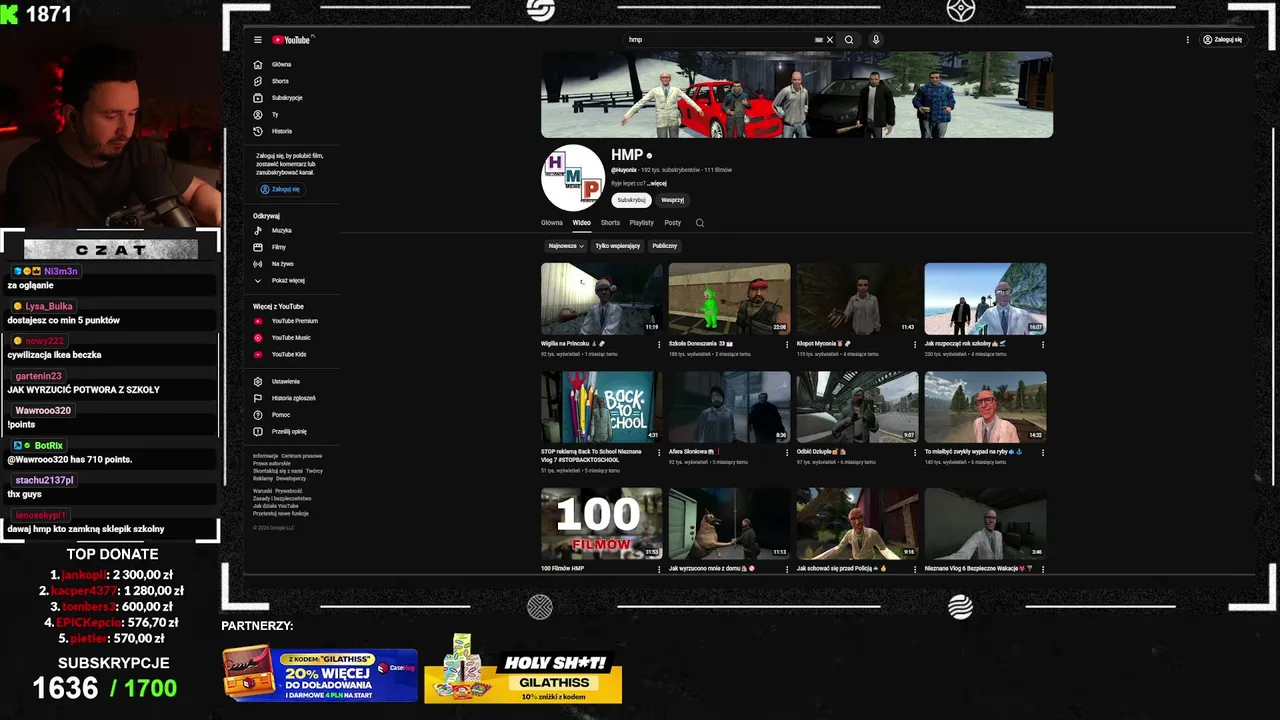
Task: Click the YouTube logo
Action: (292, 40)
